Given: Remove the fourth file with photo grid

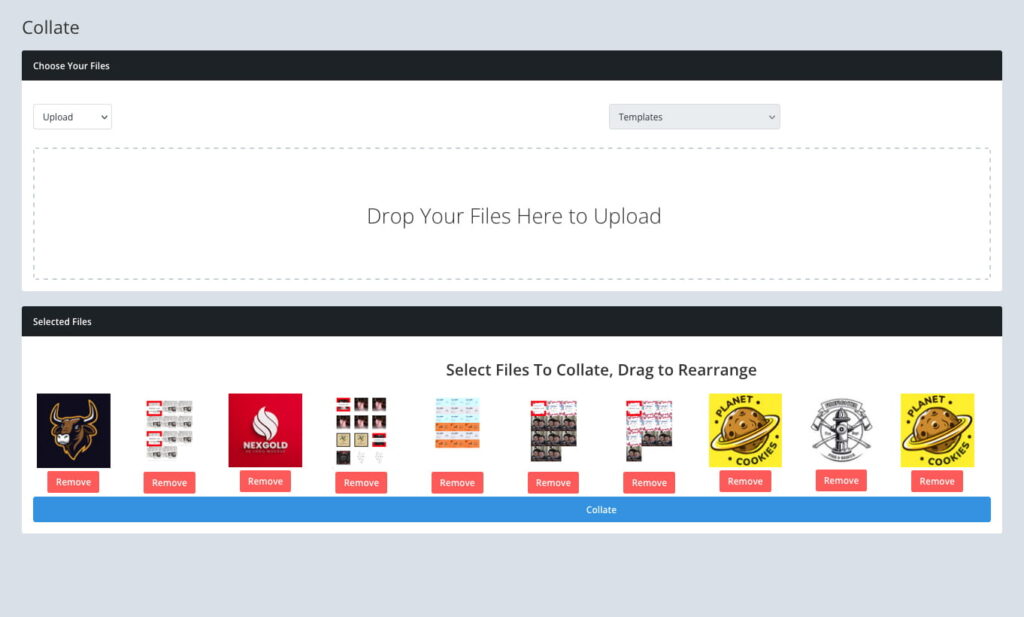Looking at the screenshot, I should (x=361, y=483).
